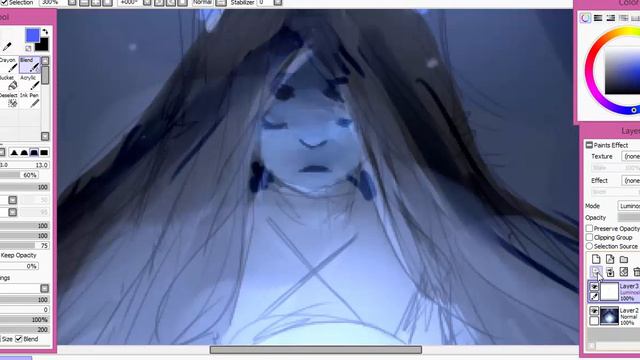Viewport: 640px width, 360px height.
Task: Toggle the brush Blend checkbox
Action: click(x=19, y=339)
